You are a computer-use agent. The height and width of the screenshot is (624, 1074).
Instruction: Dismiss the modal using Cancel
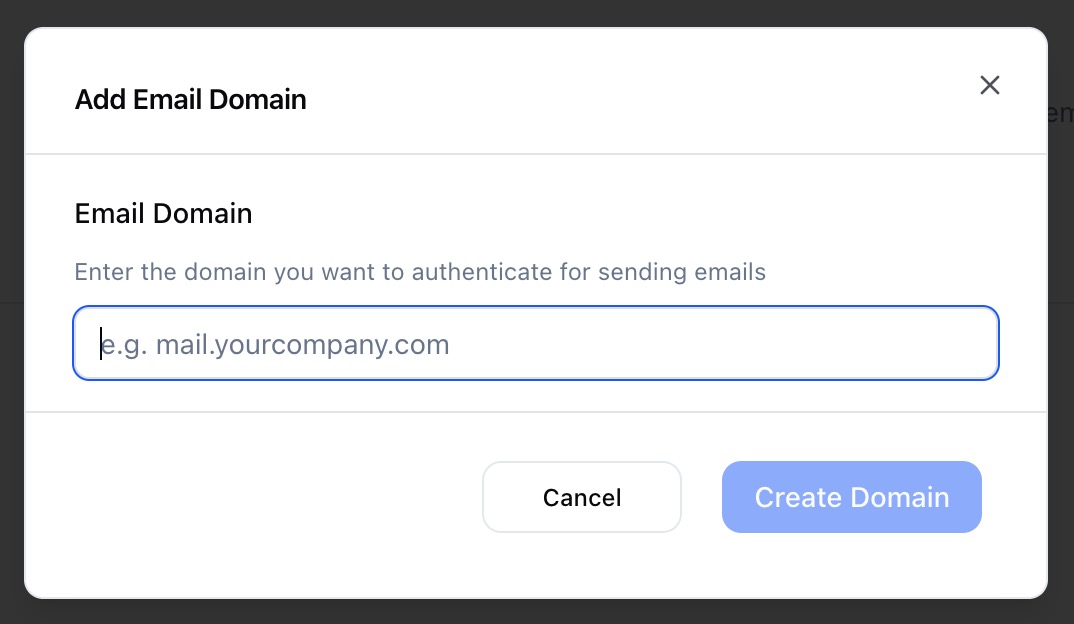click(581, 497)
